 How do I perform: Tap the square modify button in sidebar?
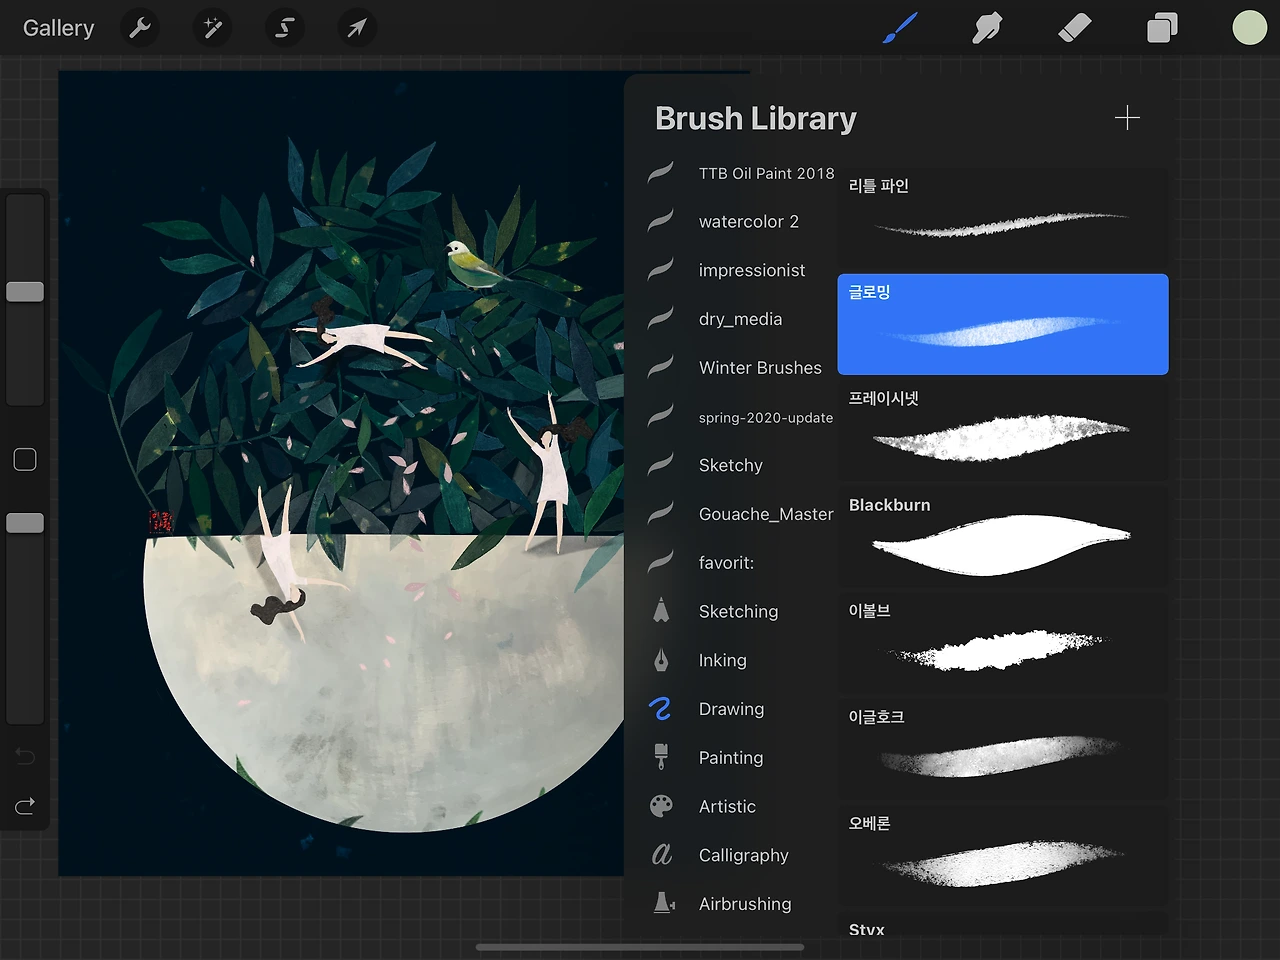point(25,460)
